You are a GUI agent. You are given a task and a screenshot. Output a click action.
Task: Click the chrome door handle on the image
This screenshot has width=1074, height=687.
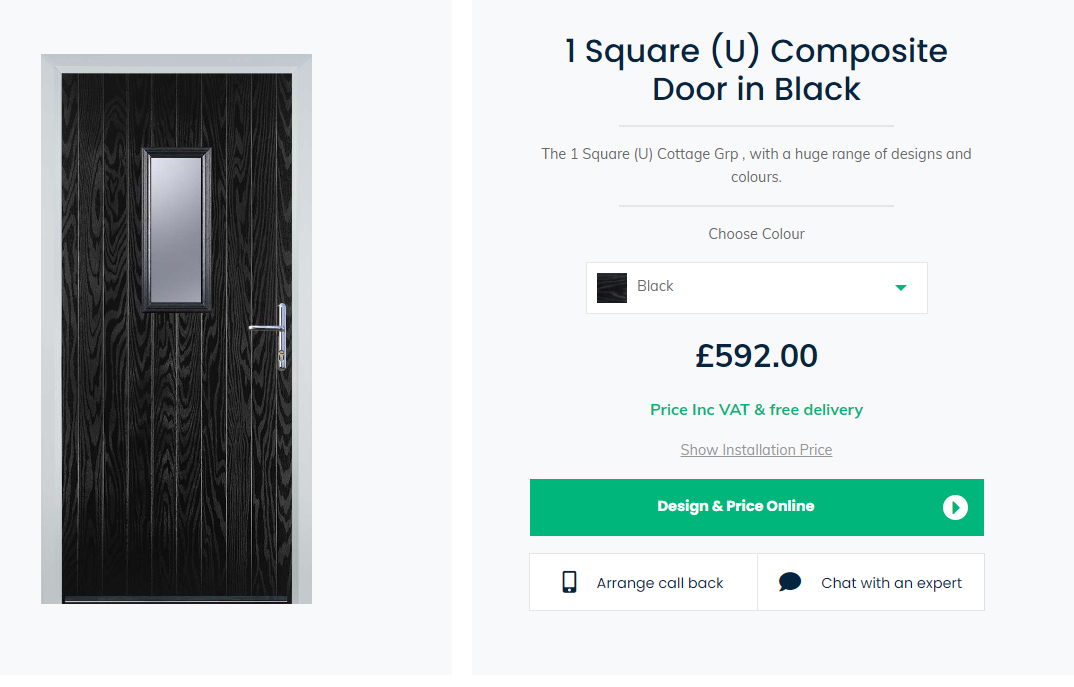[x=272, y=327]
